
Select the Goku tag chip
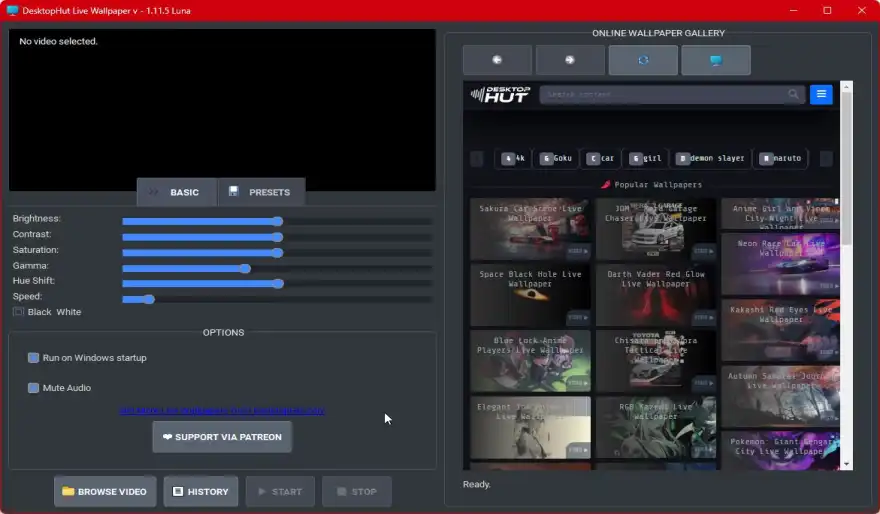tap(556, 158)
